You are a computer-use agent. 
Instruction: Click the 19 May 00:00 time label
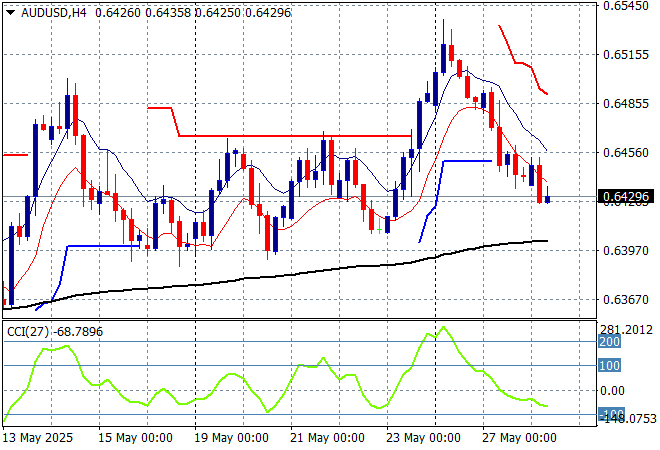[234, 437]
